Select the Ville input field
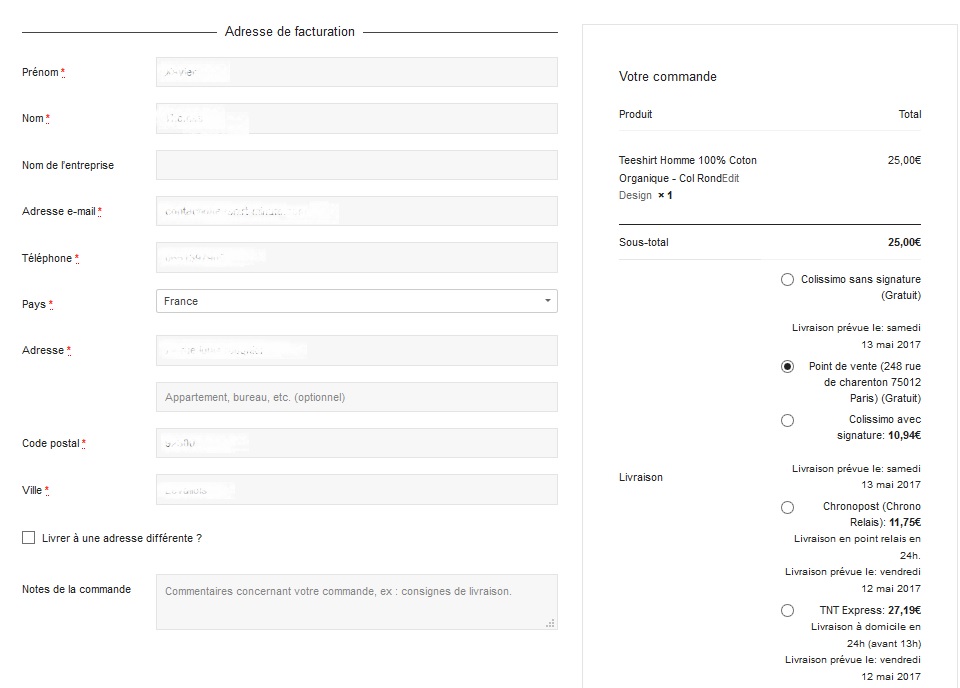Viewport: 960px width, 688px height. tap(356, 490)
